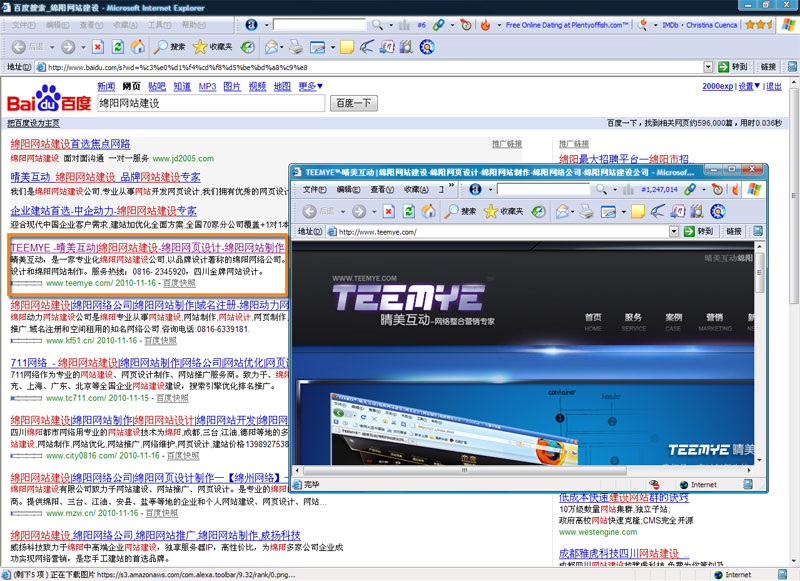Open Favorites (收藏夹) in main window toolbar
Image resolution: width=800 pixels, height=581 pixels.
point(213,47)
